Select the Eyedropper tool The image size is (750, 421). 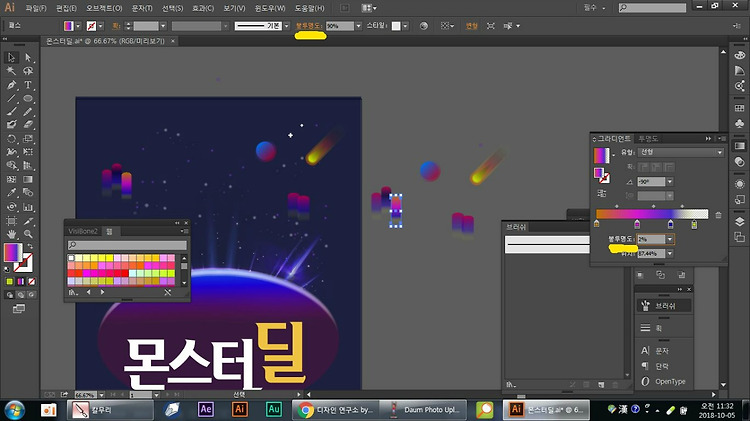11,193
